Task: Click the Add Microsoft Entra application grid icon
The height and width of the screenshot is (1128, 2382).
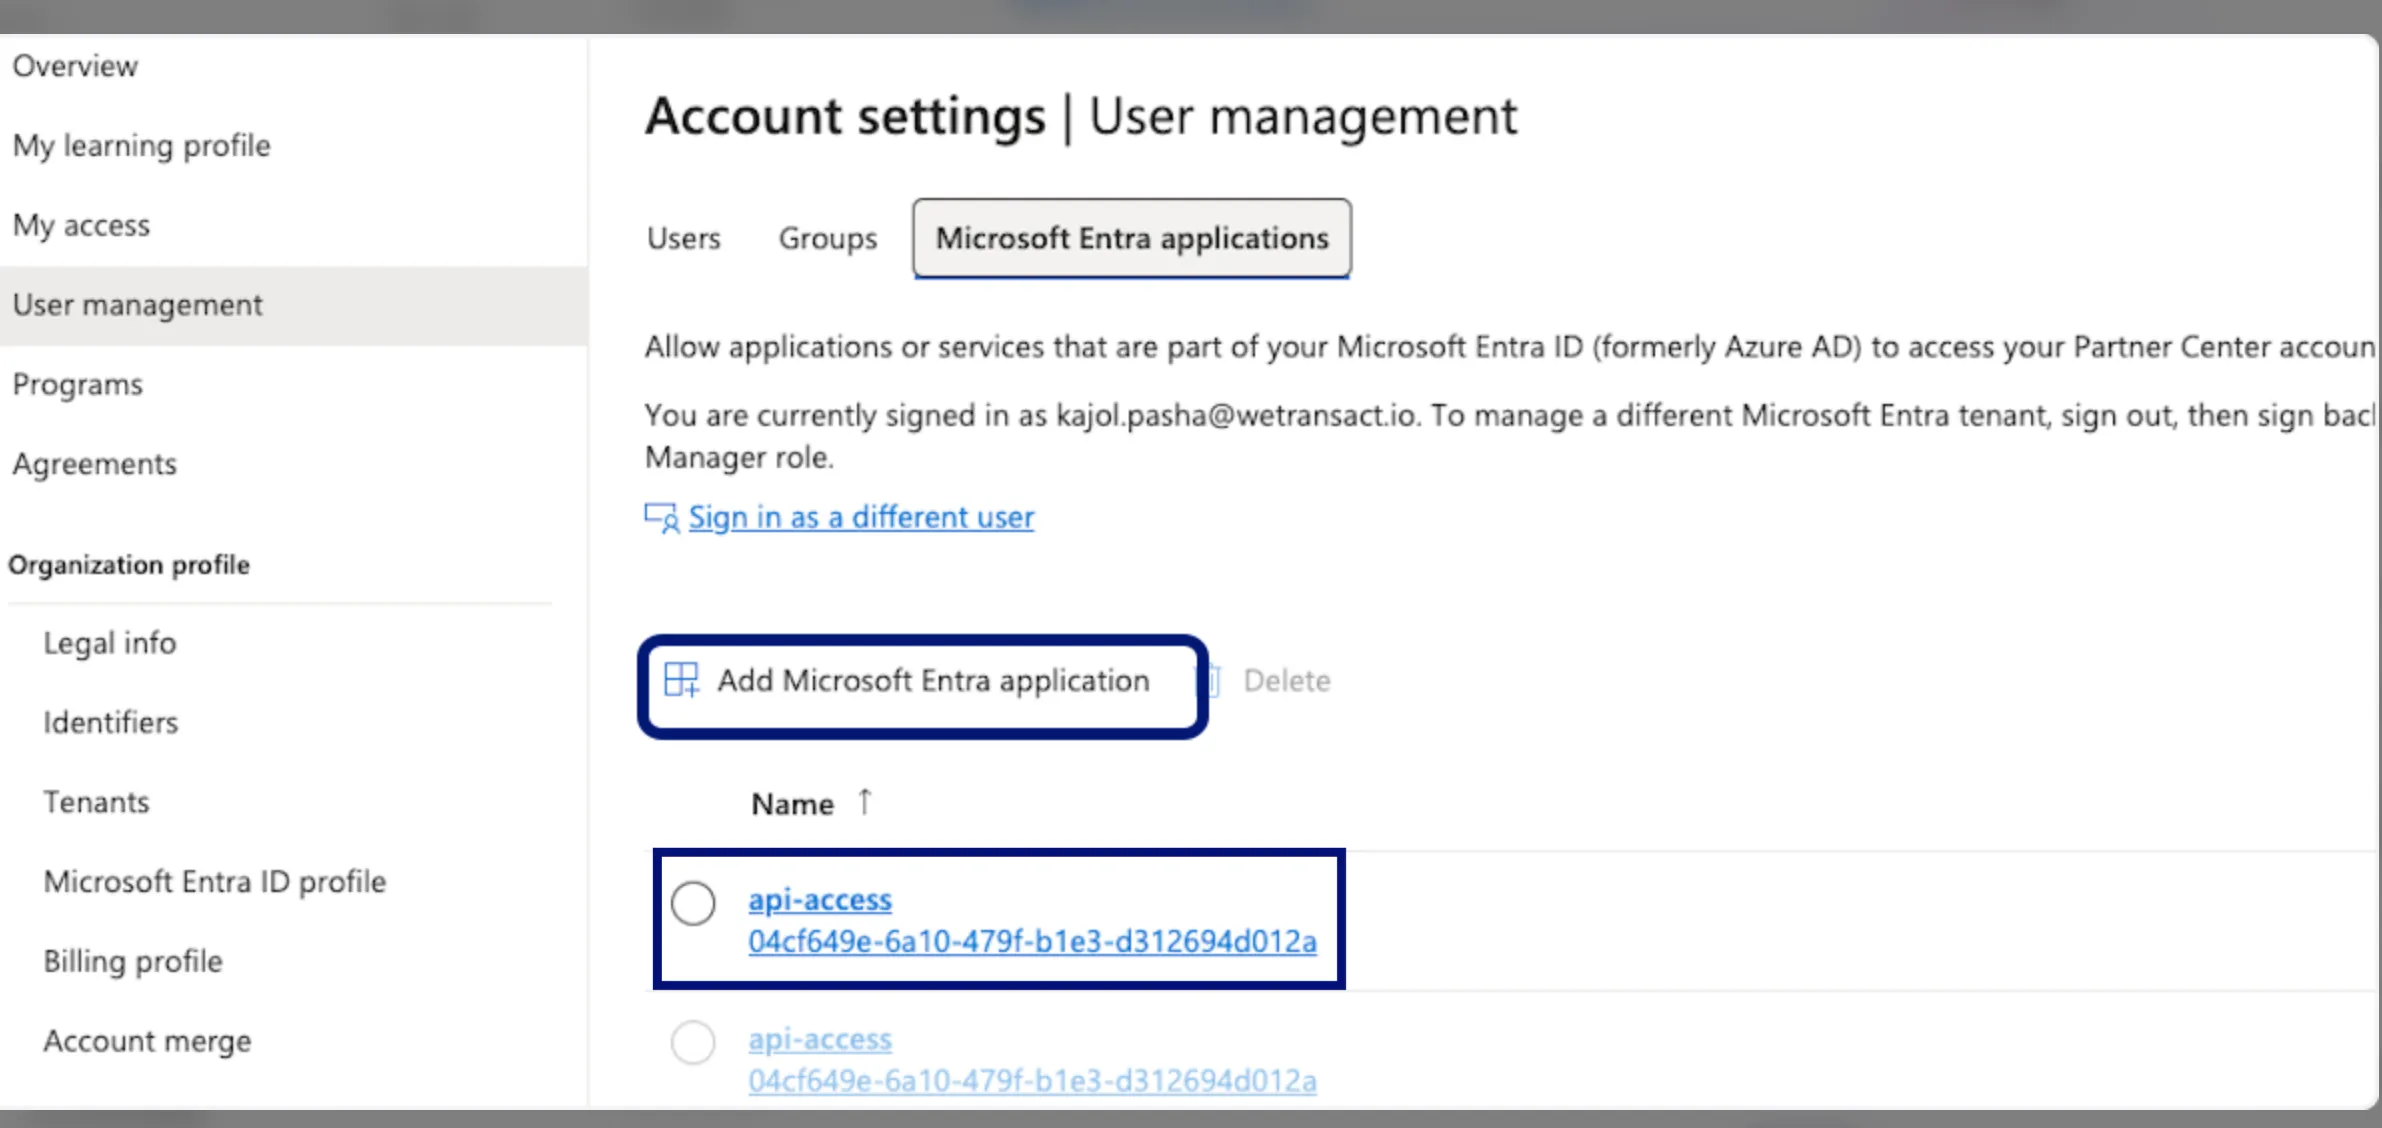Action: [682, 680]
